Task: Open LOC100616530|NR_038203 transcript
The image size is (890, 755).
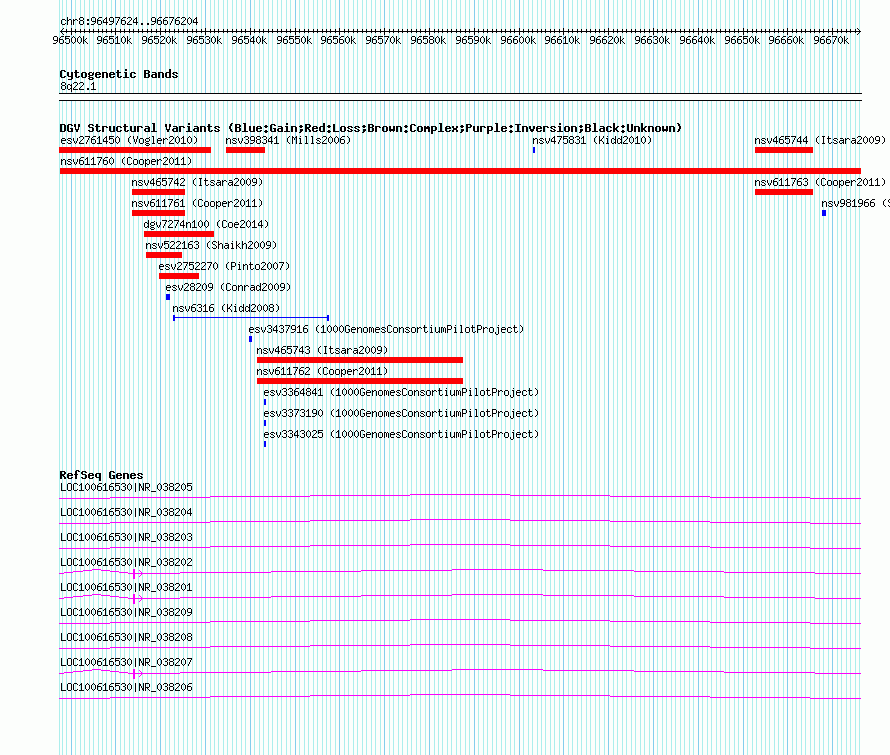Action: point(126,537)
